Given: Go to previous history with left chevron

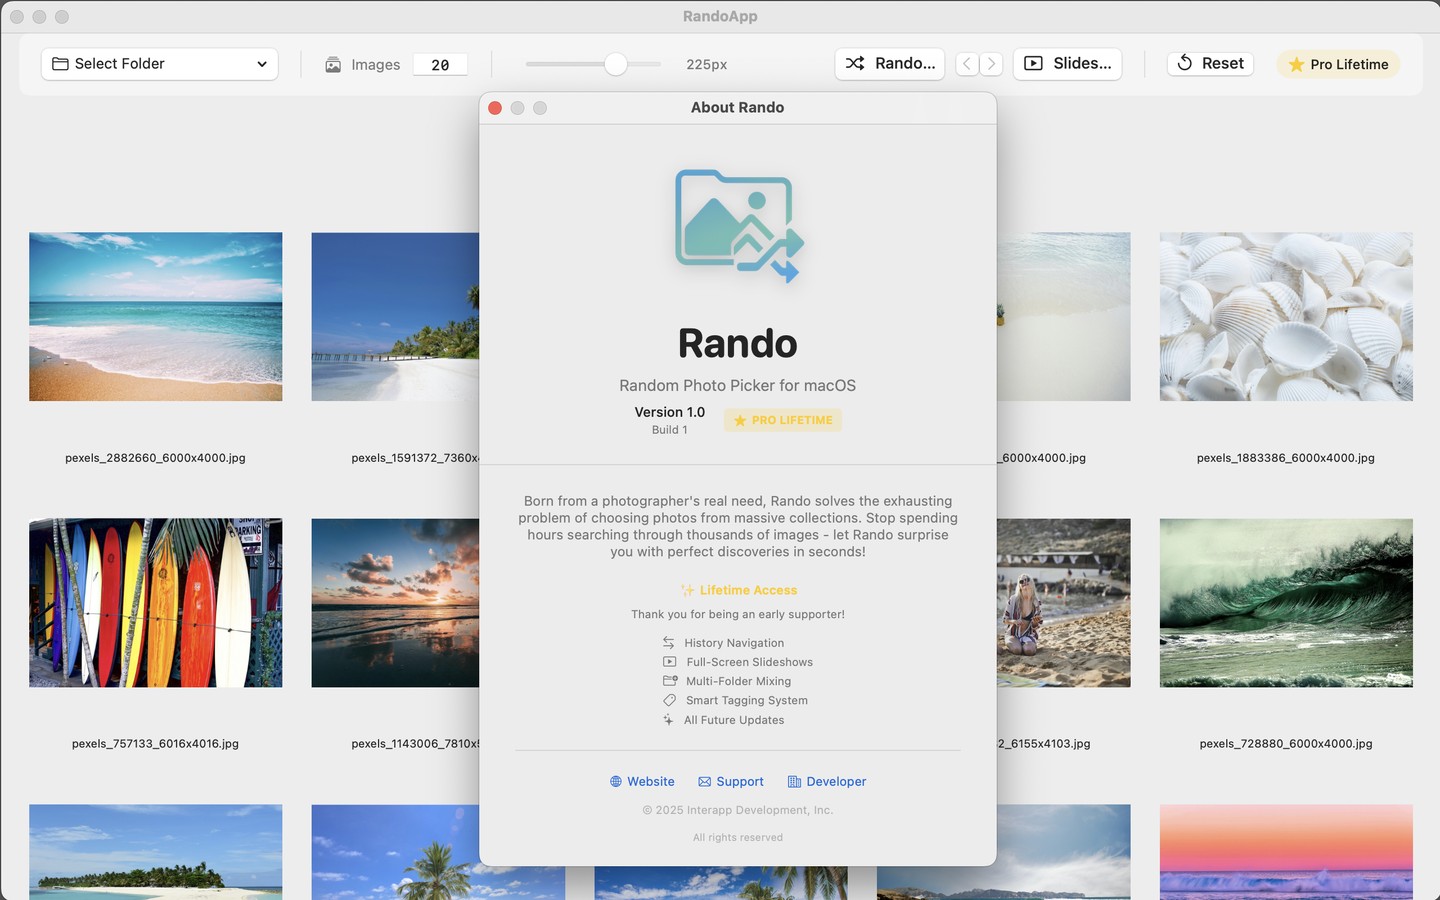Looking at the screenshot, I should point(966,64).
